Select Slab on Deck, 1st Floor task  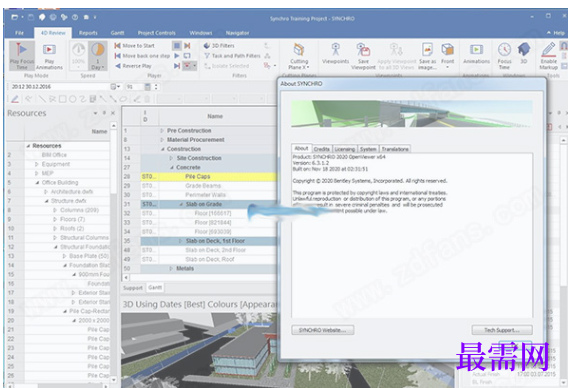tap(215, 241)
